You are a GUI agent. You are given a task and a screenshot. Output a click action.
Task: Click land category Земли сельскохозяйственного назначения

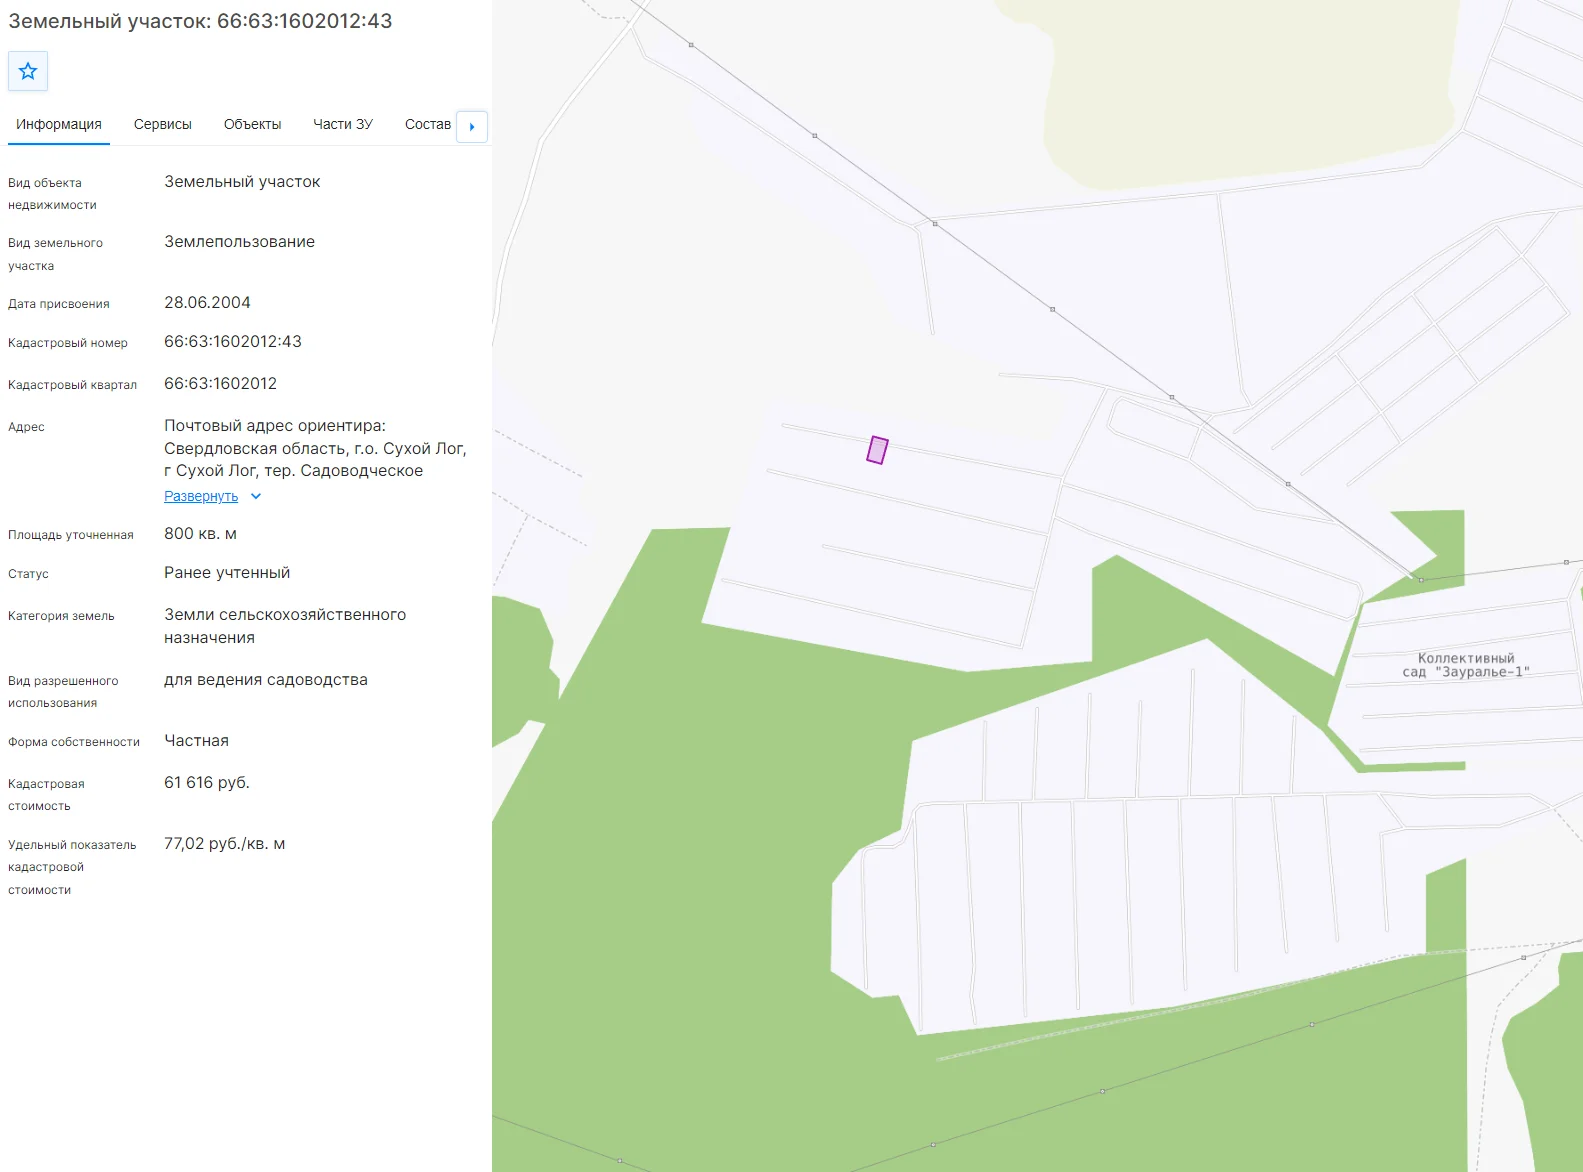tap(285, 626)
